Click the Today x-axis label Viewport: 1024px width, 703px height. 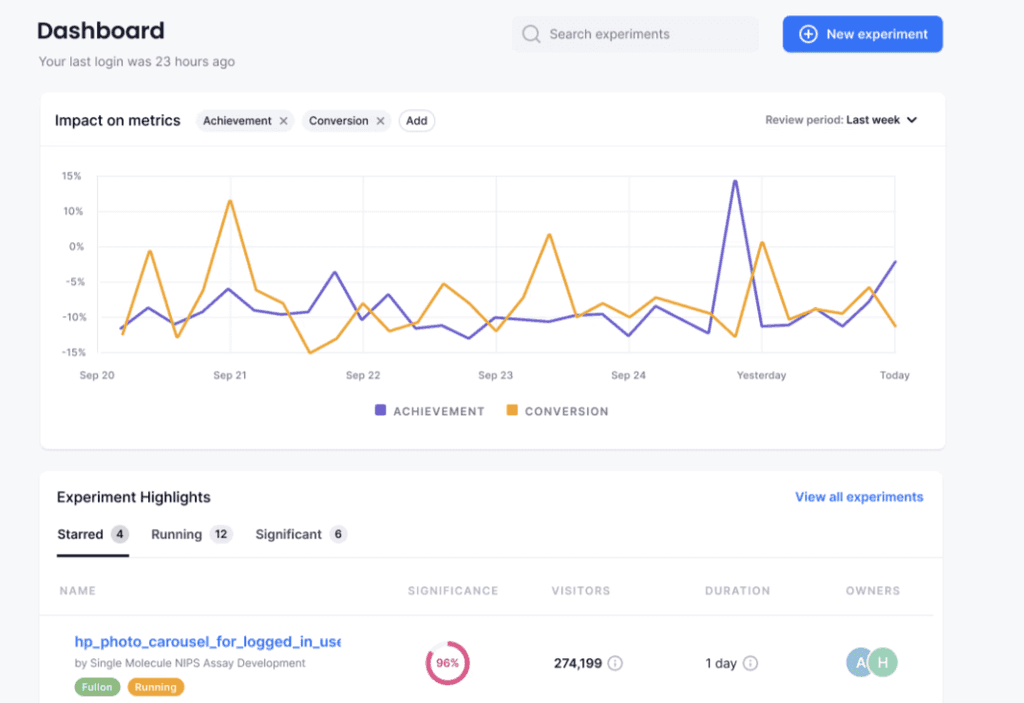895,376
